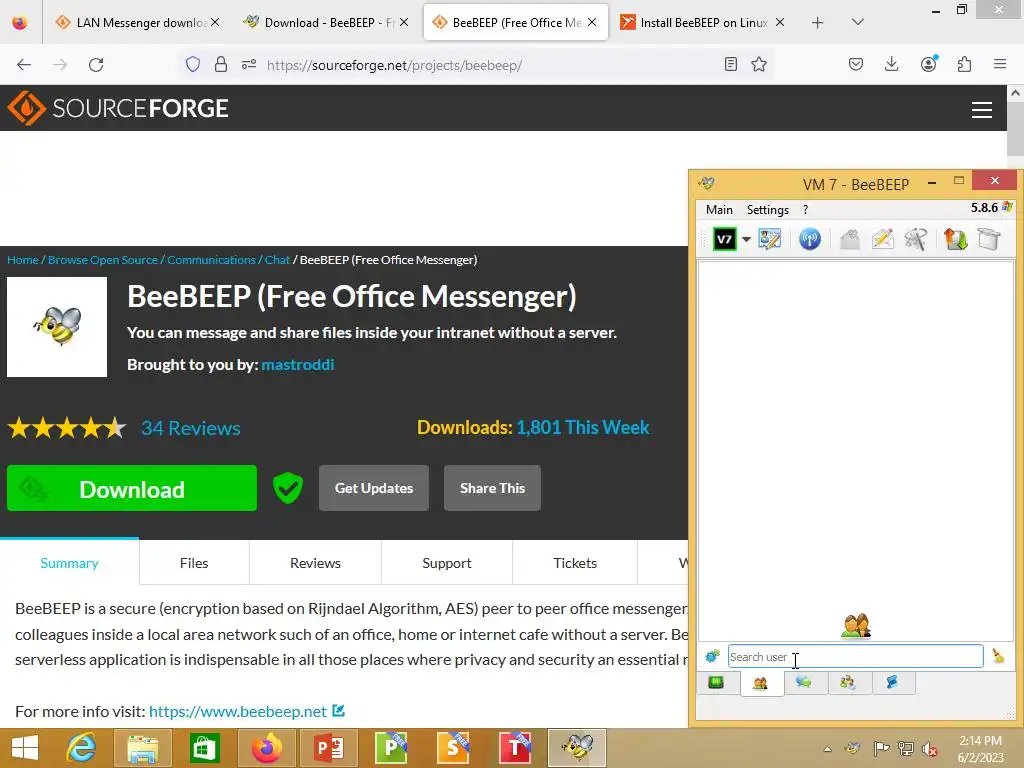Open the status dropdown arrow beside V7 avatar
Viewport: 1024px width, 768px height.
pyautogui.click(x=746, y=239)
